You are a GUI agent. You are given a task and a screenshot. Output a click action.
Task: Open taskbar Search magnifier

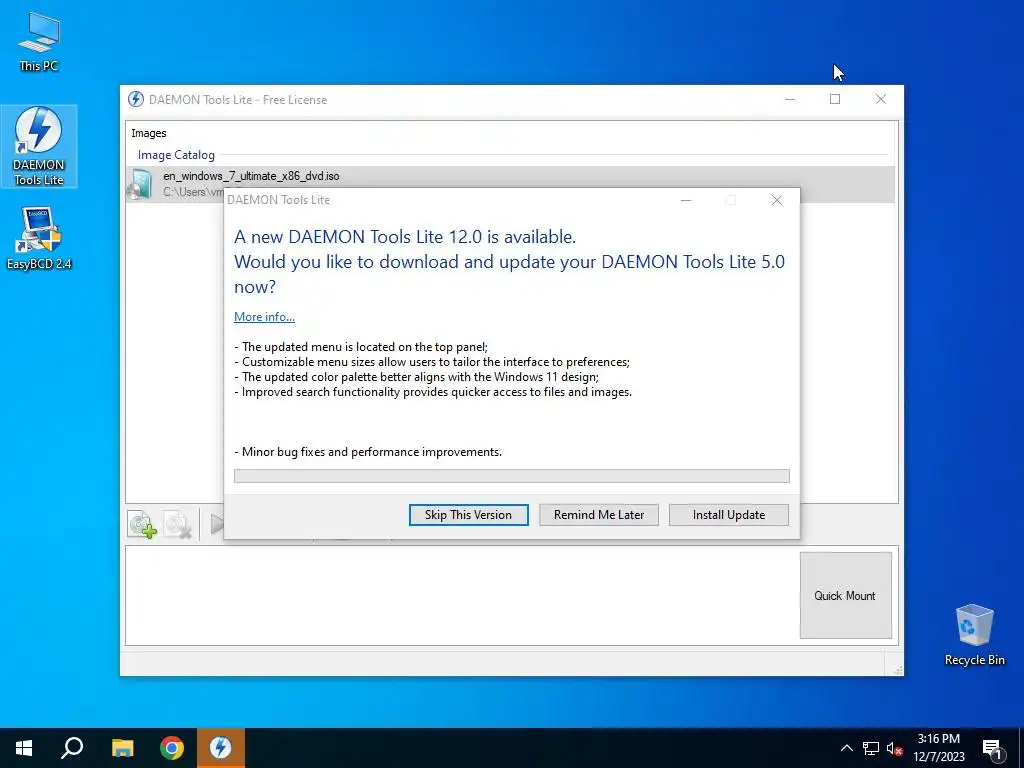(x=72, y=748)
